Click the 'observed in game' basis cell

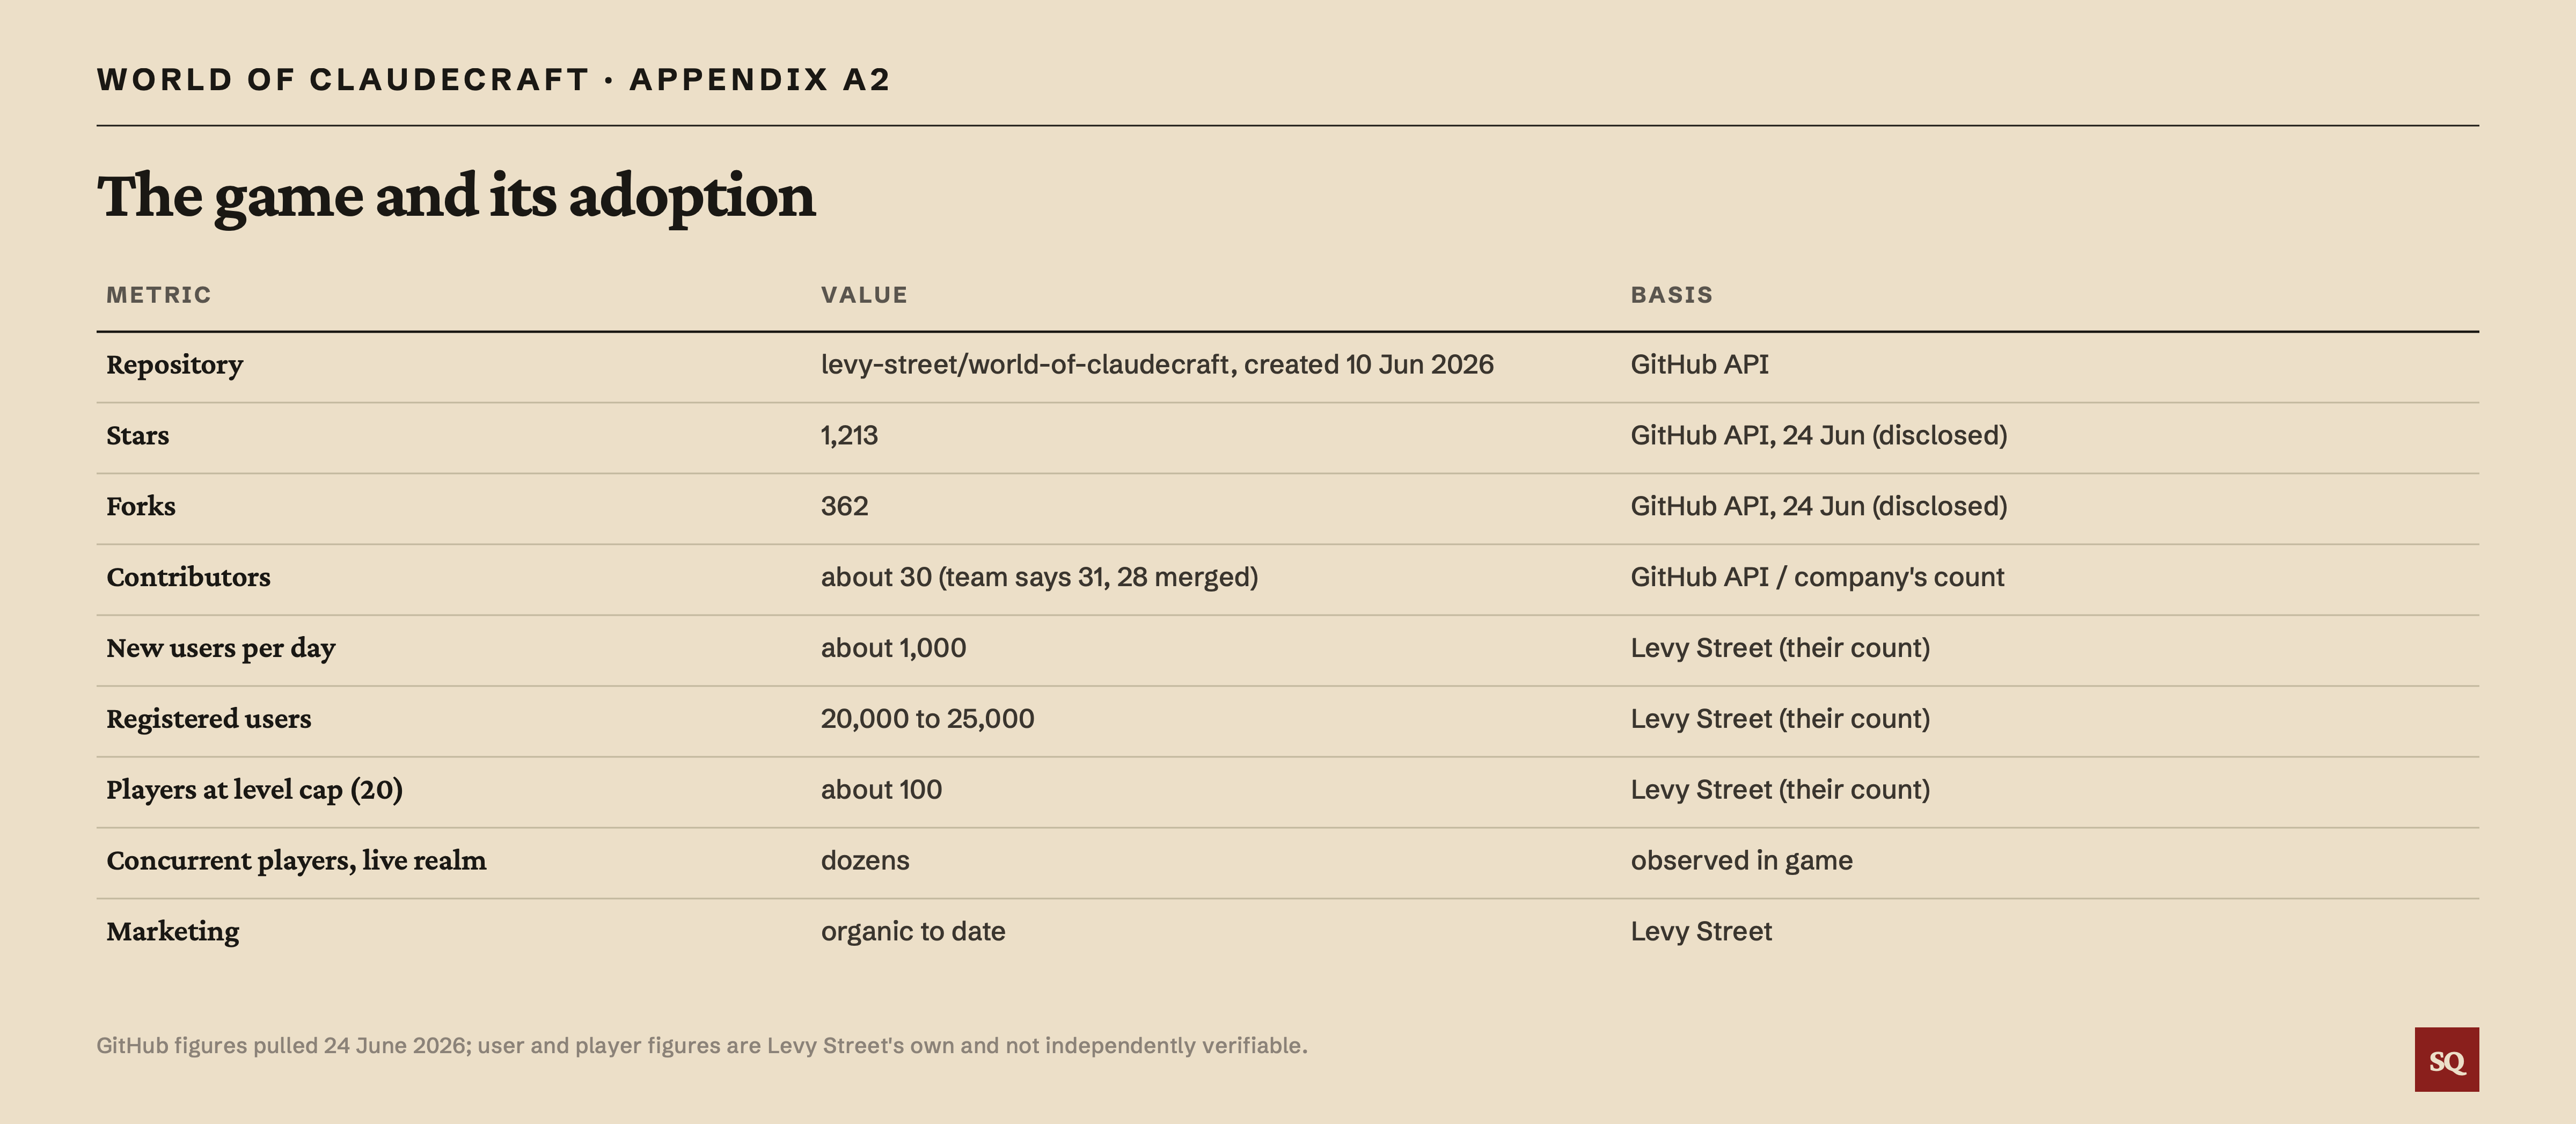click(1741, 861)
